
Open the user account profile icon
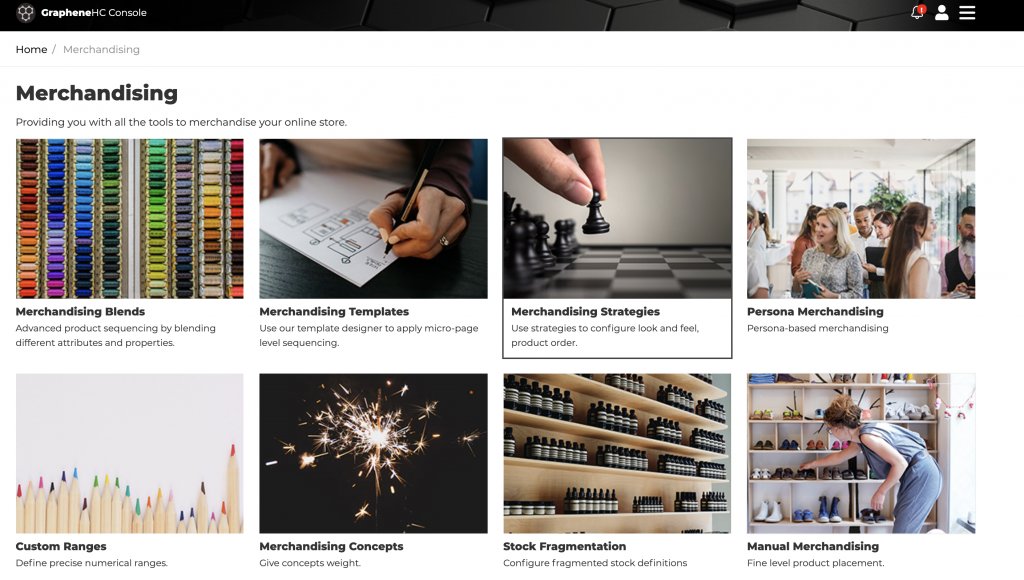[x=942, y=12]
